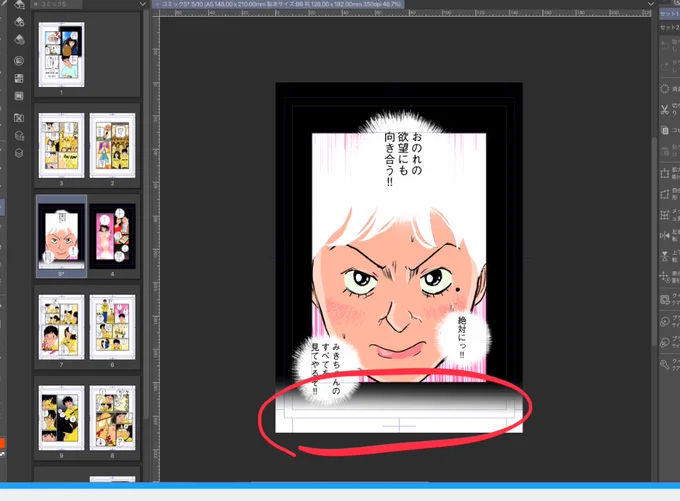The height and width of the screenshot is (501, 680).
Task: Select page 9 thumbnail in page manager
Action: (61, 418)
